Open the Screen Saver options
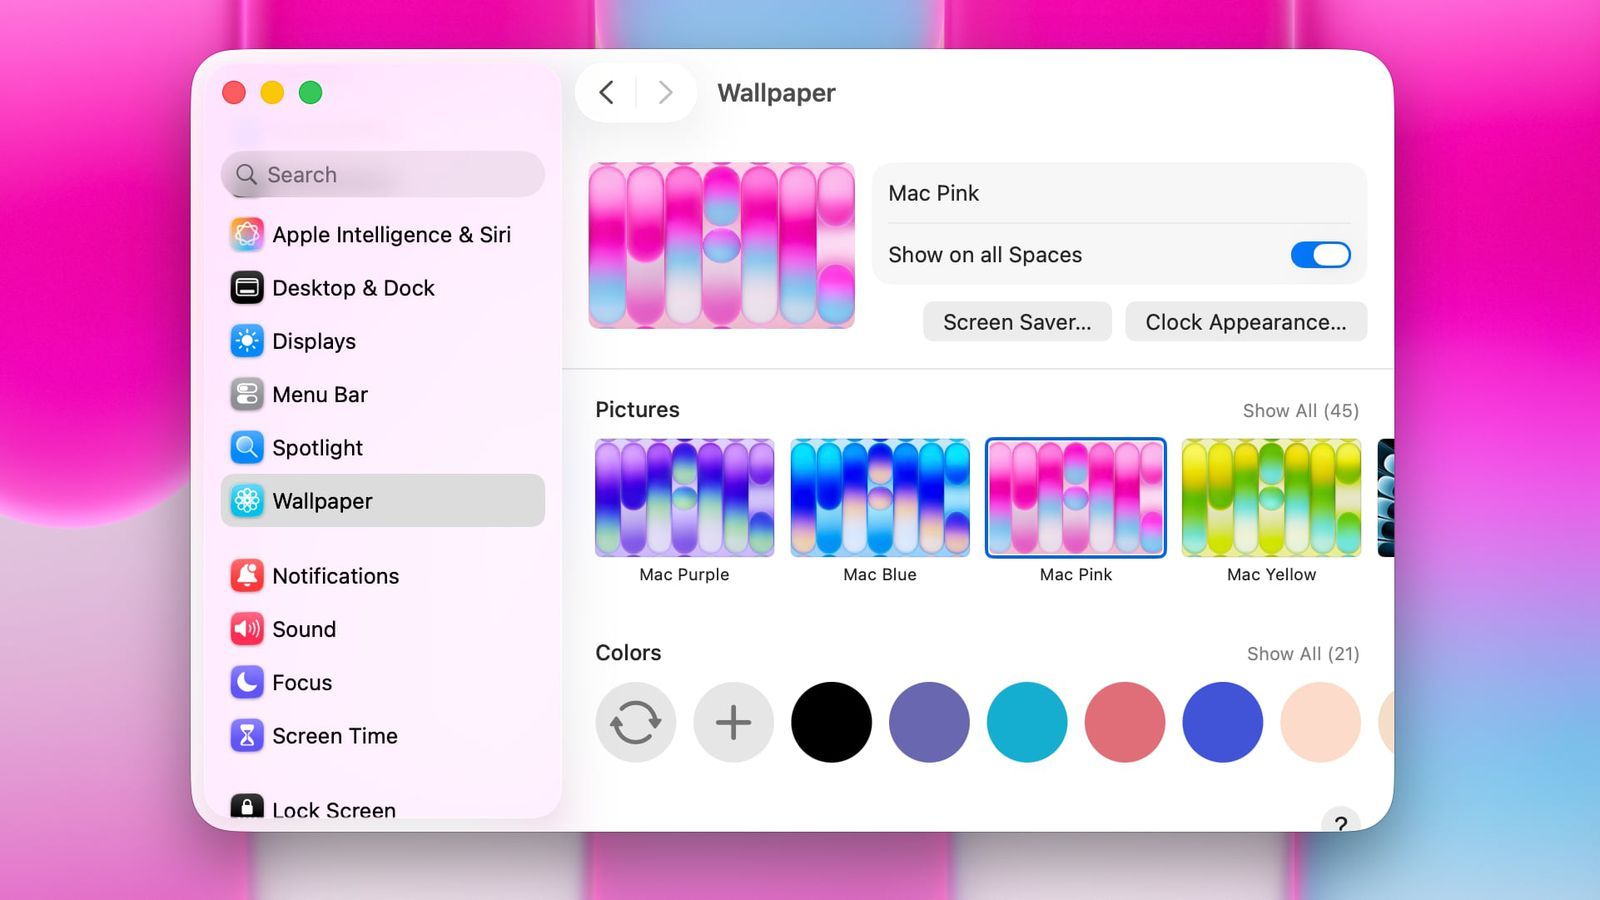Screen dimensions: 1600x900 (x=1016, y=321)
